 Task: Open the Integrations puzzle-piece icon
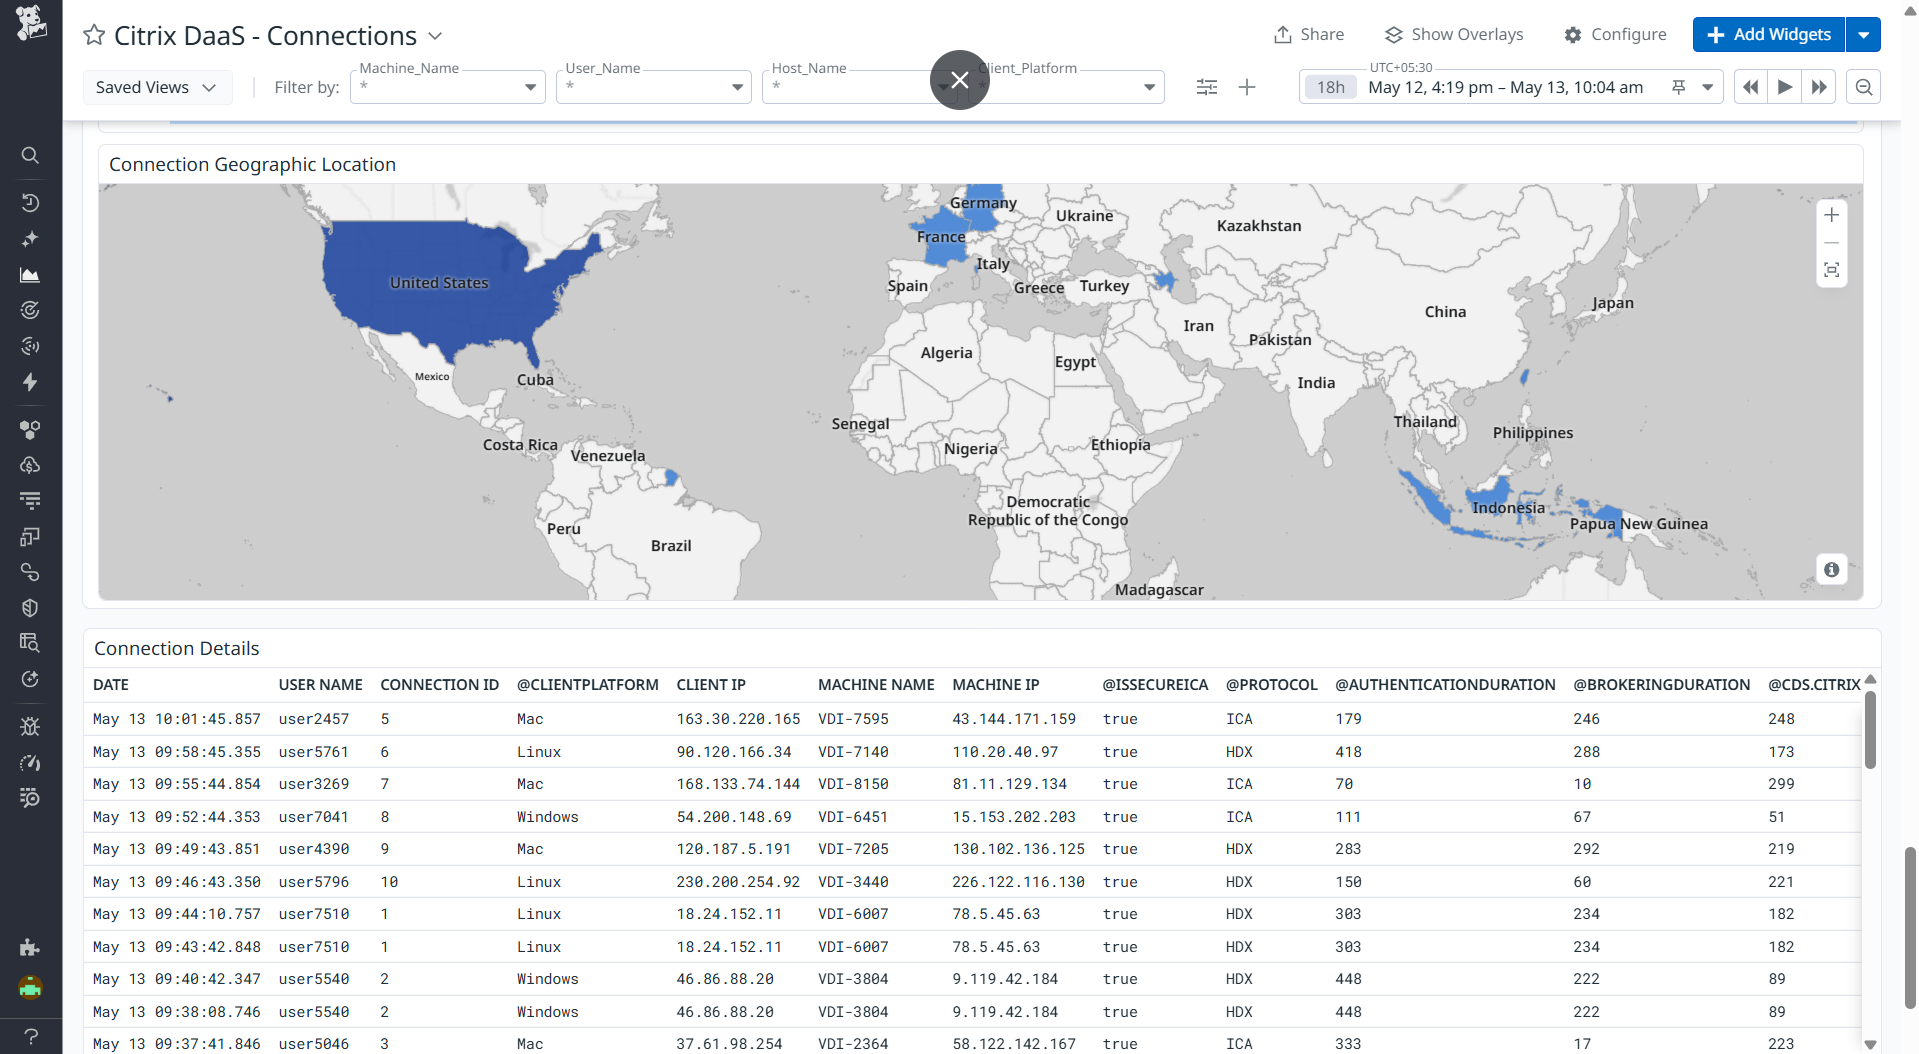coord(30,947)
